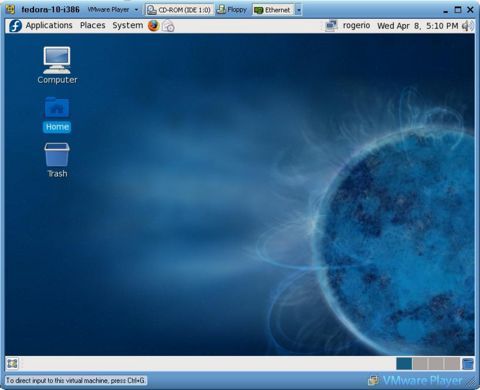Screen dimensions: 480x390
Task: Maximize the VMware Player window
Action: [x=458, y=10]
